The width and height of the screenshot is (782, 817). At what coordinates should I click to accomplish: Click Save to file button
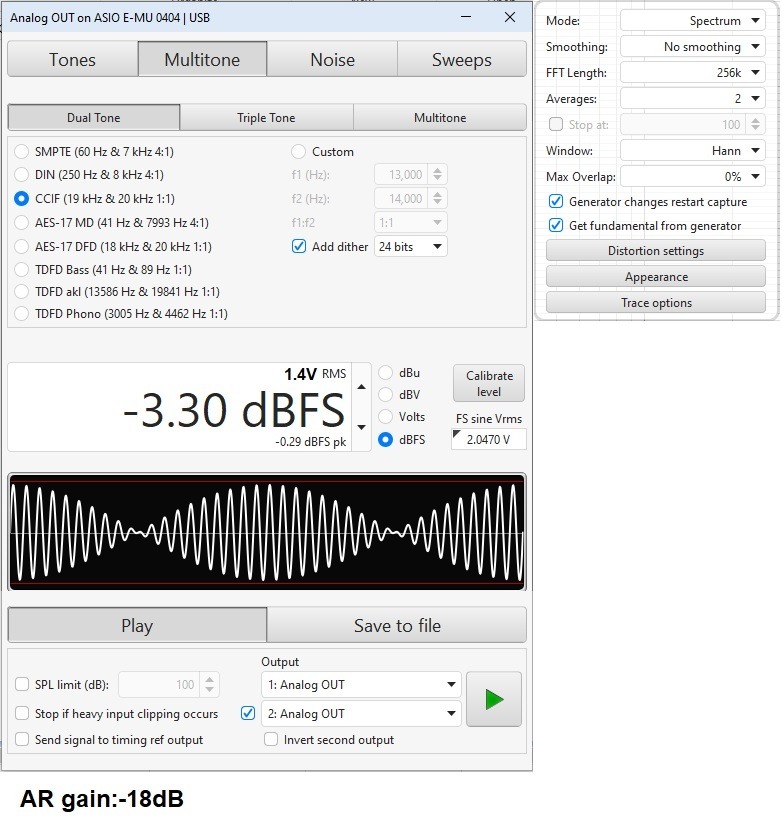tap(397, 625)
